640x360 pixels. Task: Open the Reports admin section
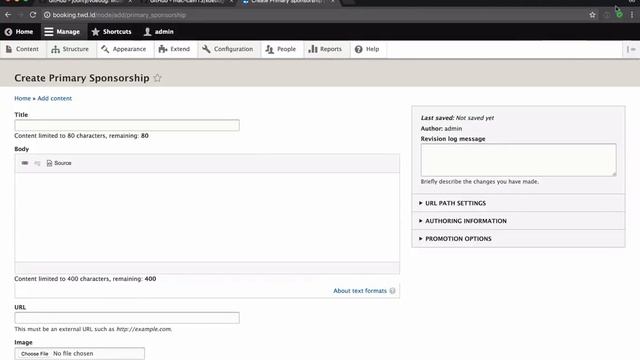tap(325, 49)
